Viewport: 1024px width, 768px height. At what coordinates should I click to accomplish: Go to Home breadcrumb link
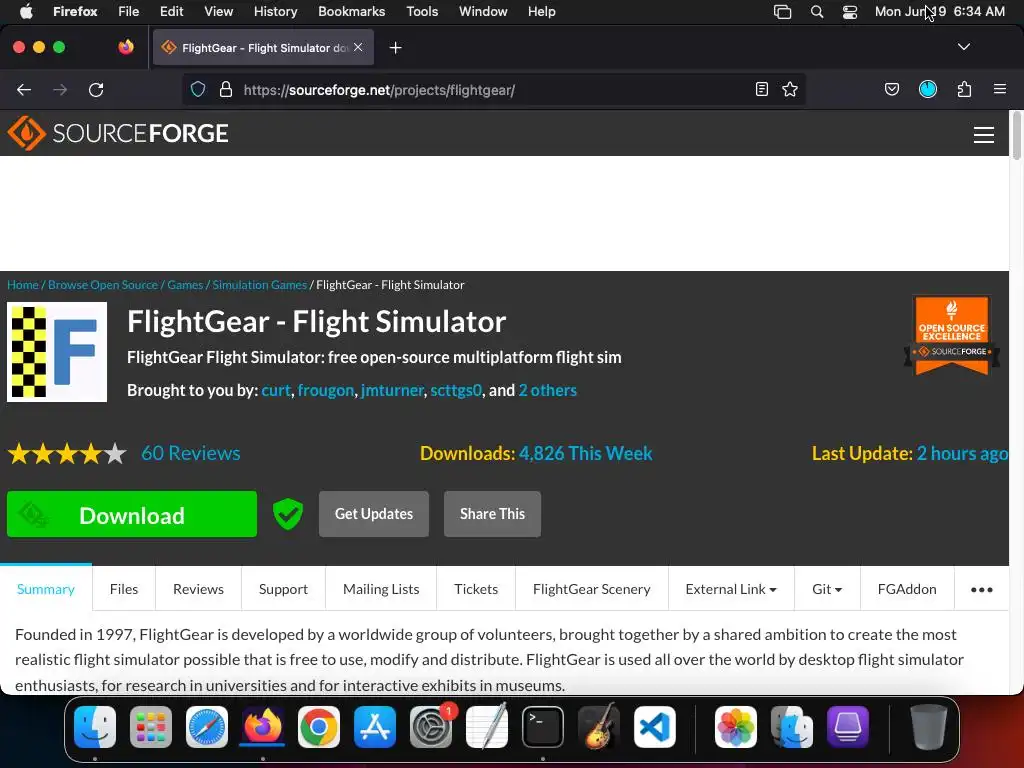23,285
